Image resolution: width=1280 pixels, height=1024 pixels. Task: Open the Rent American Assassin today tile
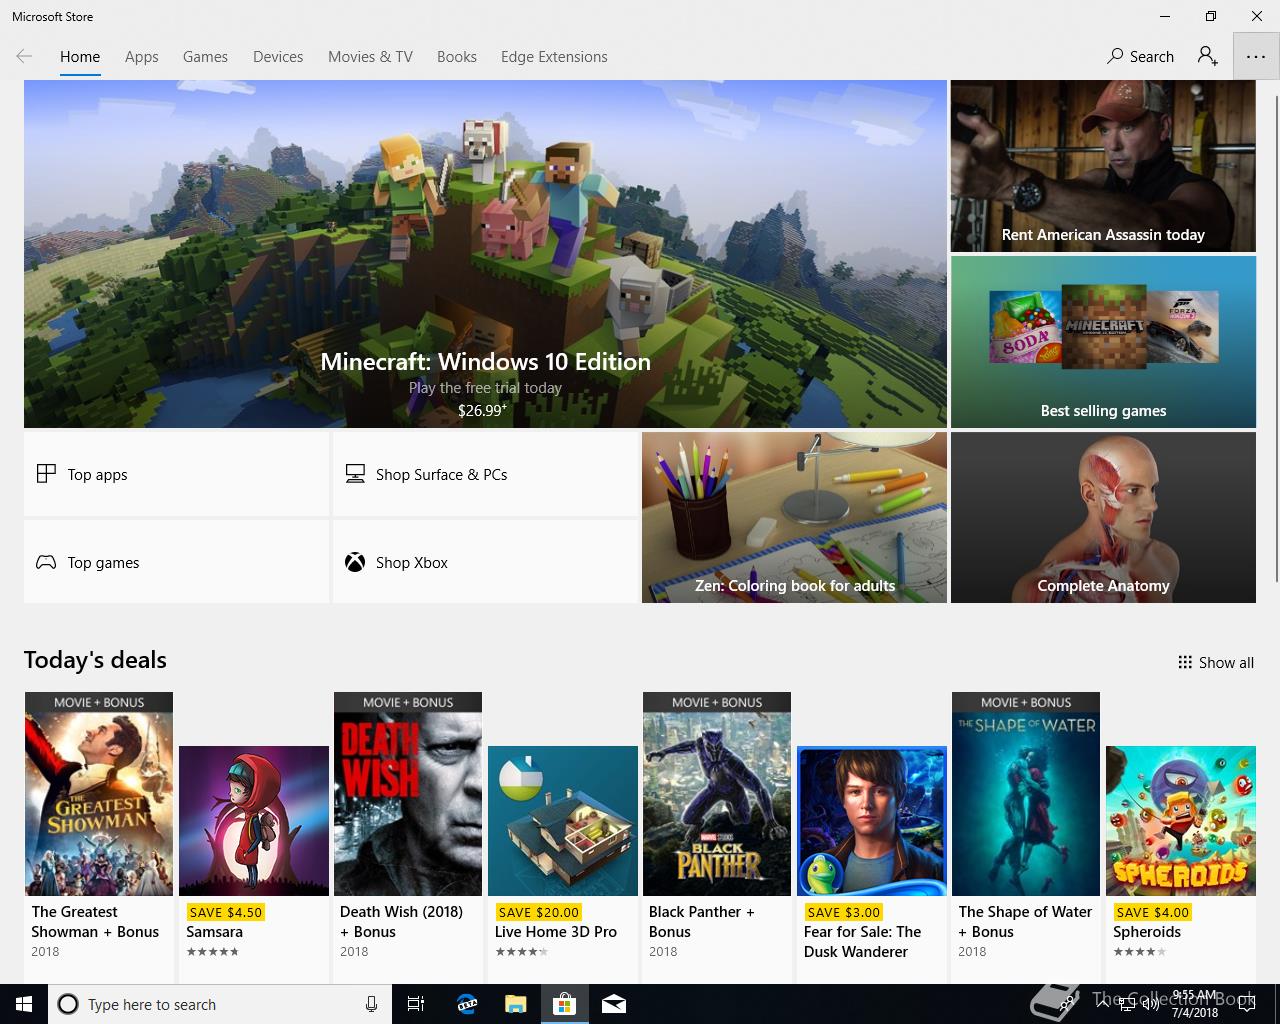[x=1103, y=166]
